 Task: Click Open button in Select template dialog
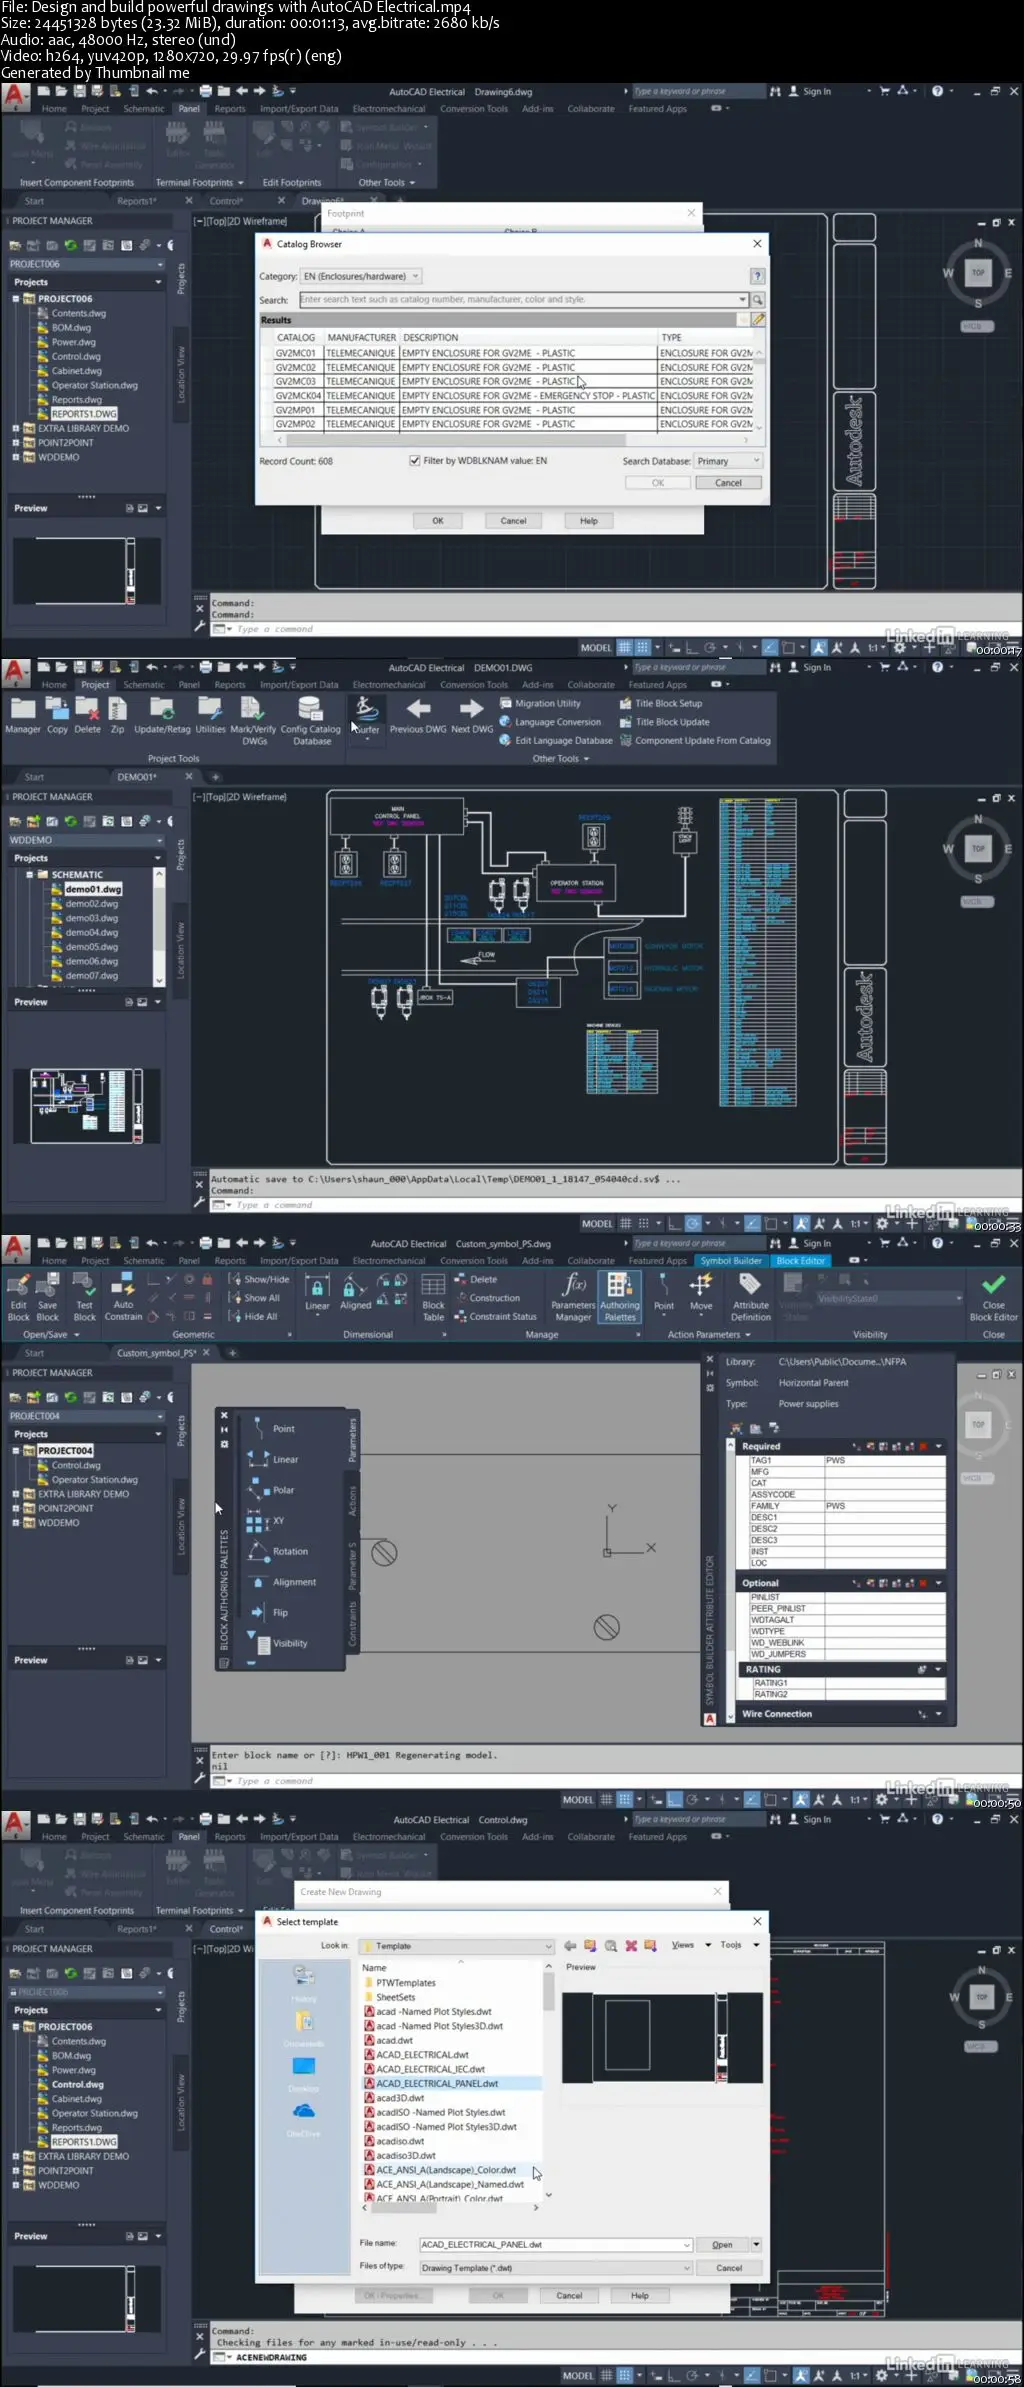[x=722, y=2244]
